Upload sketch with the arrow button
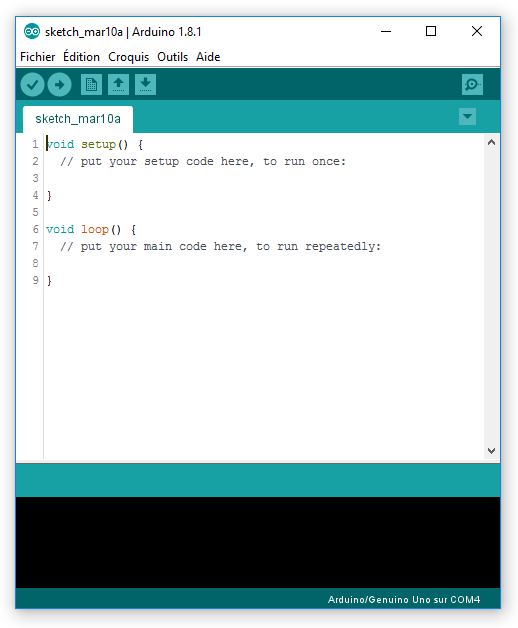 click(x=59, y=85)
